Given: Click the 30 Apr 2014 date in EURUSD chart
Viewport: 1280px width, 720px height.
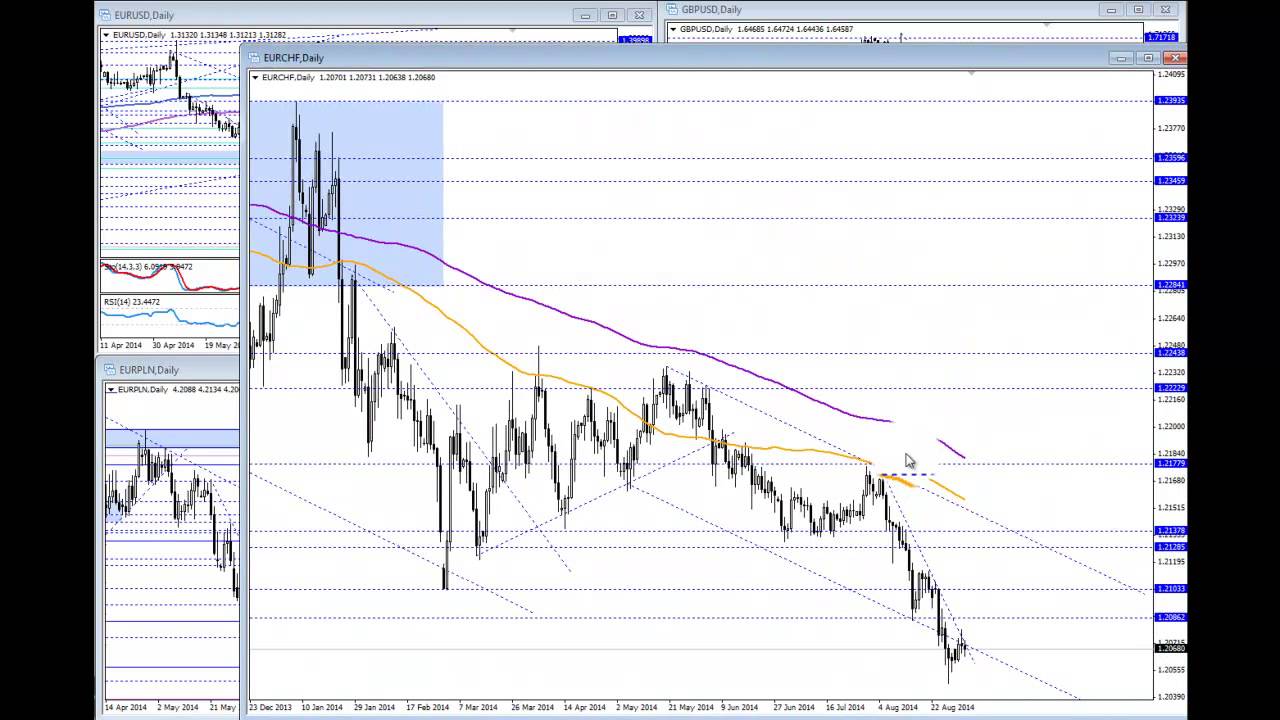Looking at the screenshot, I should click(x=173, y=345).
